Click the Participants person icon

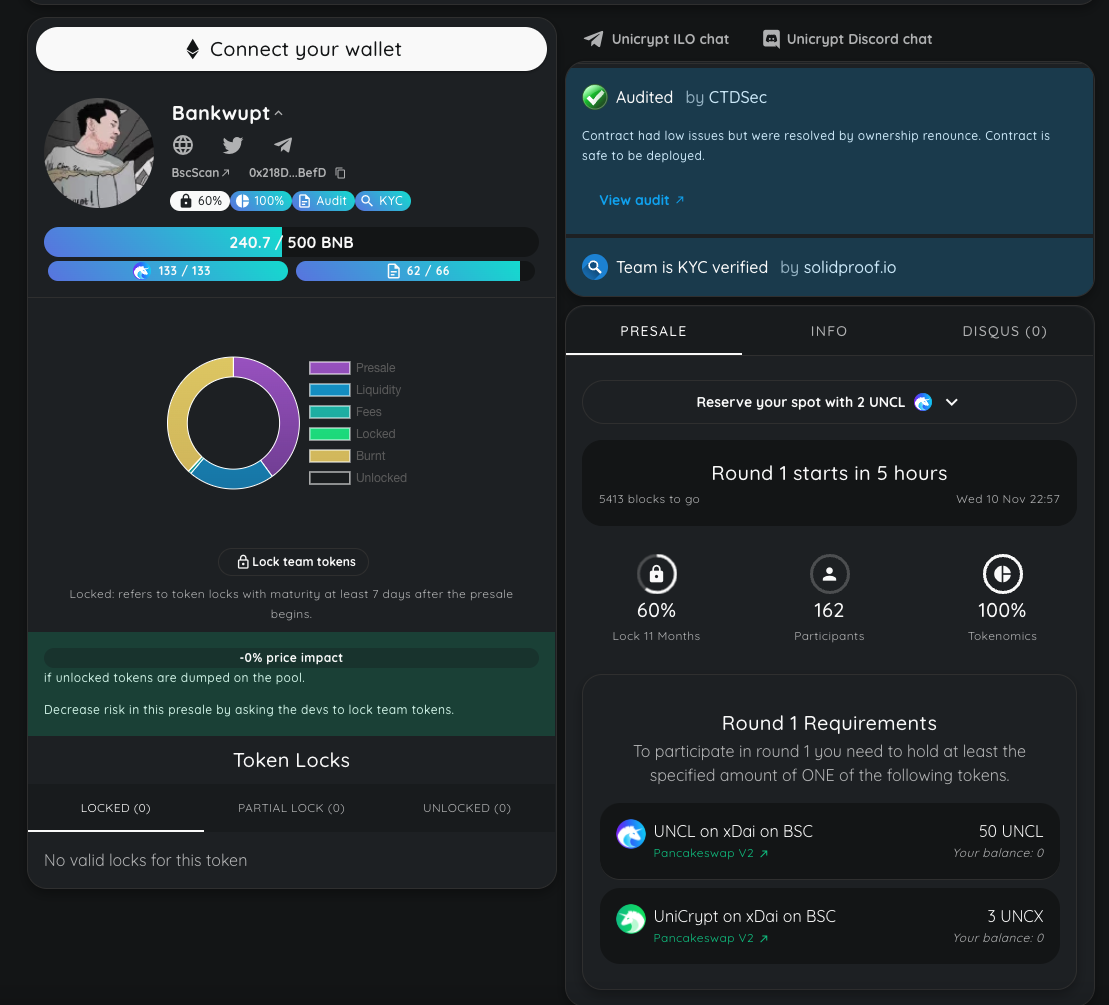pos(829,574)
